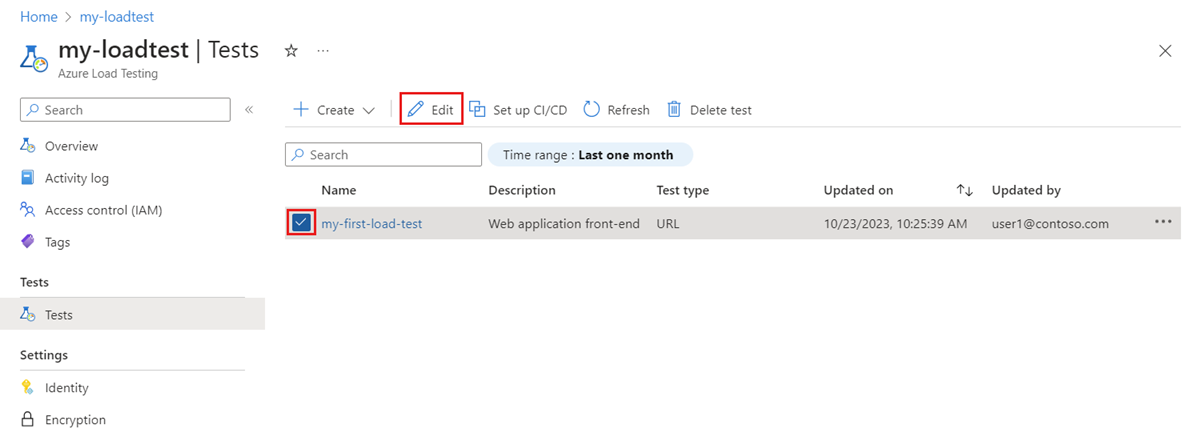Click the tests list Search field

pos(392,155)
